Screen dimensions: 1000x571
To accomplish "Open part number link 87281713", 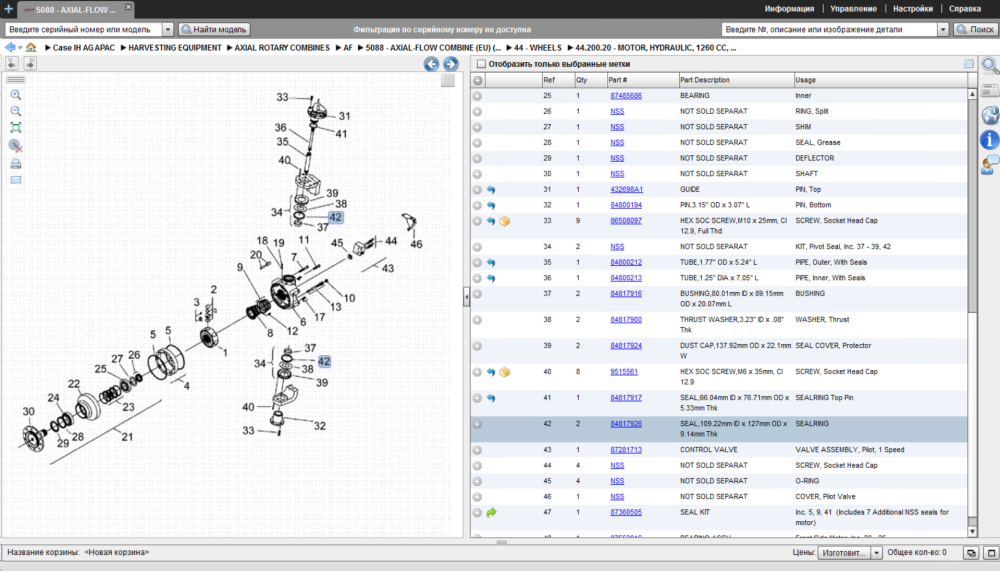I will pyautogui.click(x=626, y=450).
